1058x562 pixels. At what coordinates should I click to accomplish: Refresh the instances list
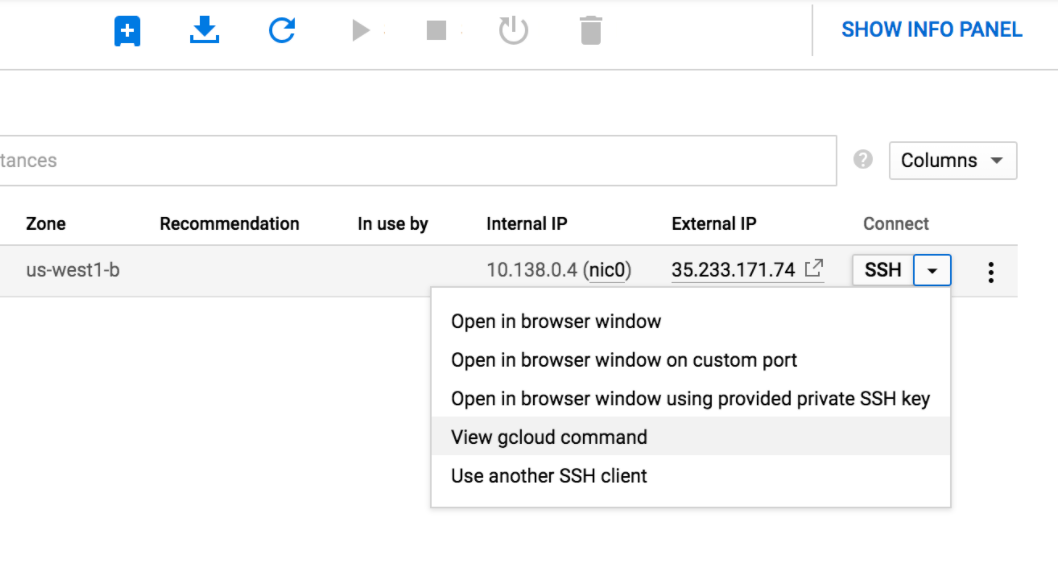[x=282, y=31]
